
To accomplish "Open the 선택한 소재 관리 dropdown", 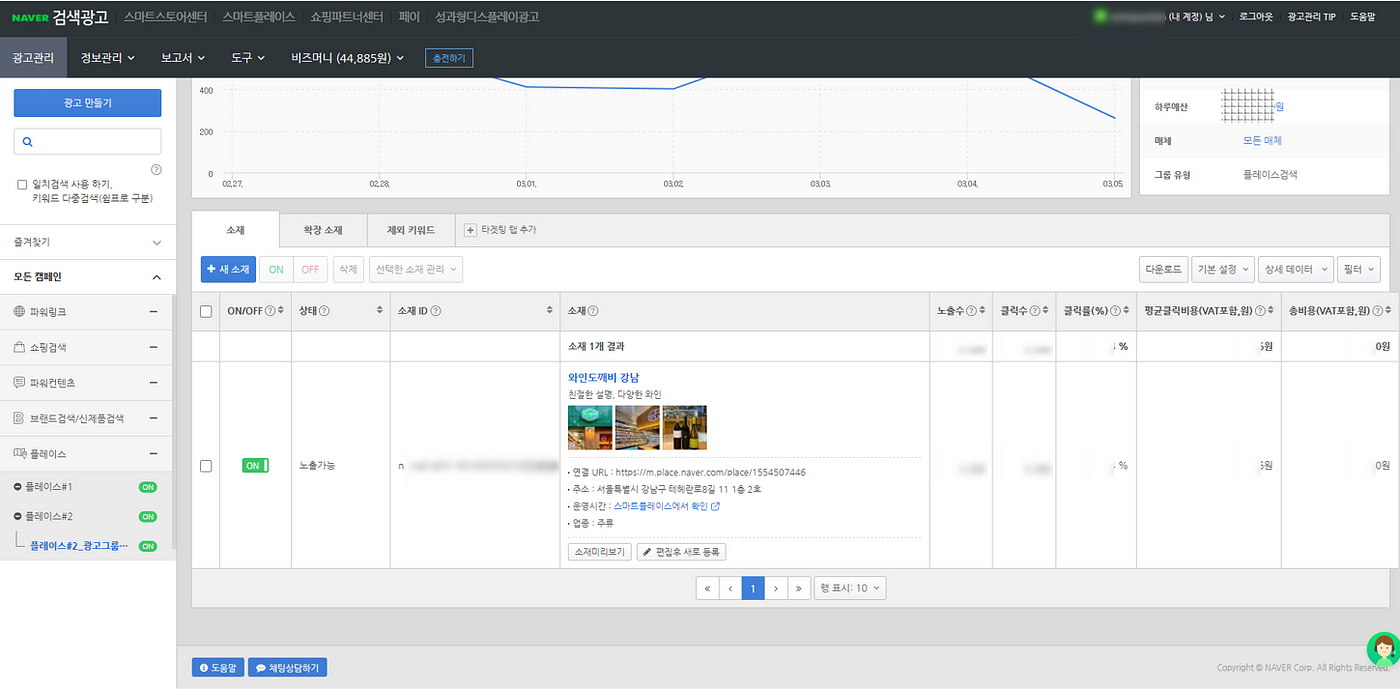I will [416, 269].
